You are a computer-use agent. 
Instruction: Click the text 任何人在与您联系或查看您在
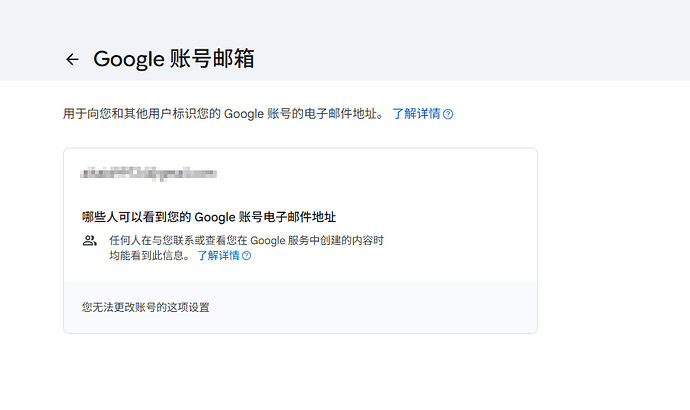click(x=178, y=241)
